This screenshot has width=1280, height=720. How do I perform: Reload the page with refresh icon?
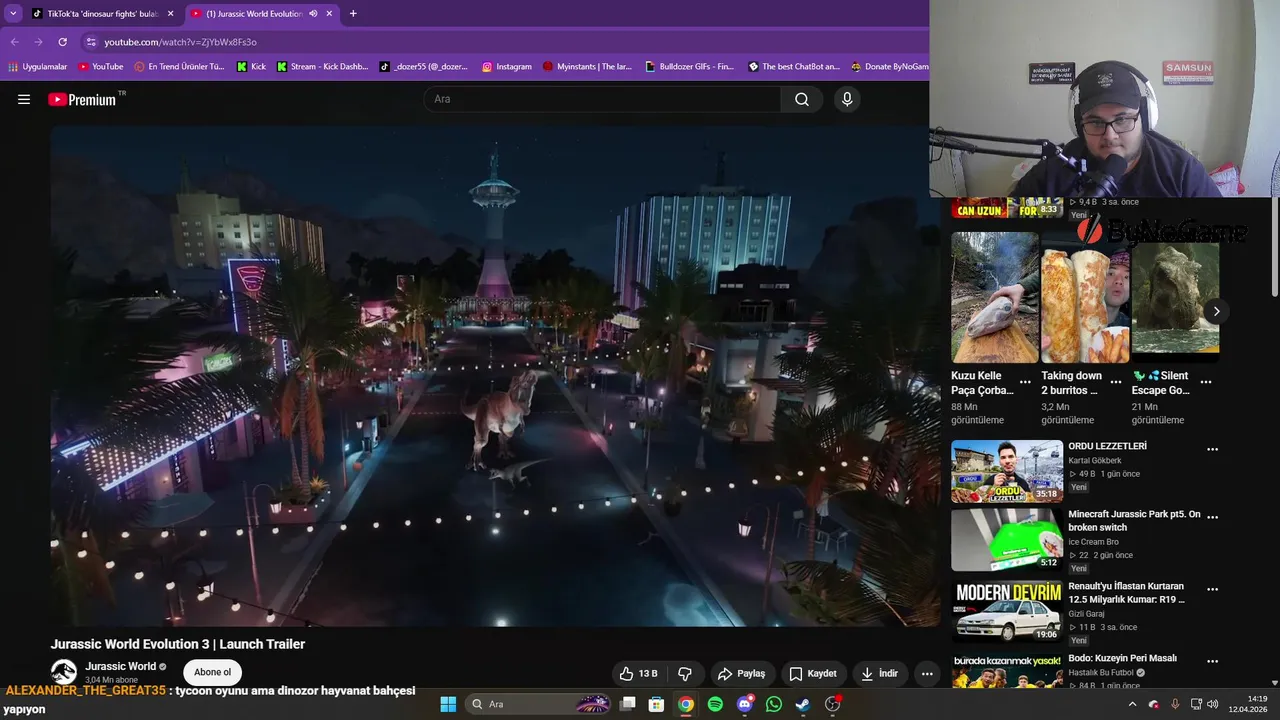[62, 42]
